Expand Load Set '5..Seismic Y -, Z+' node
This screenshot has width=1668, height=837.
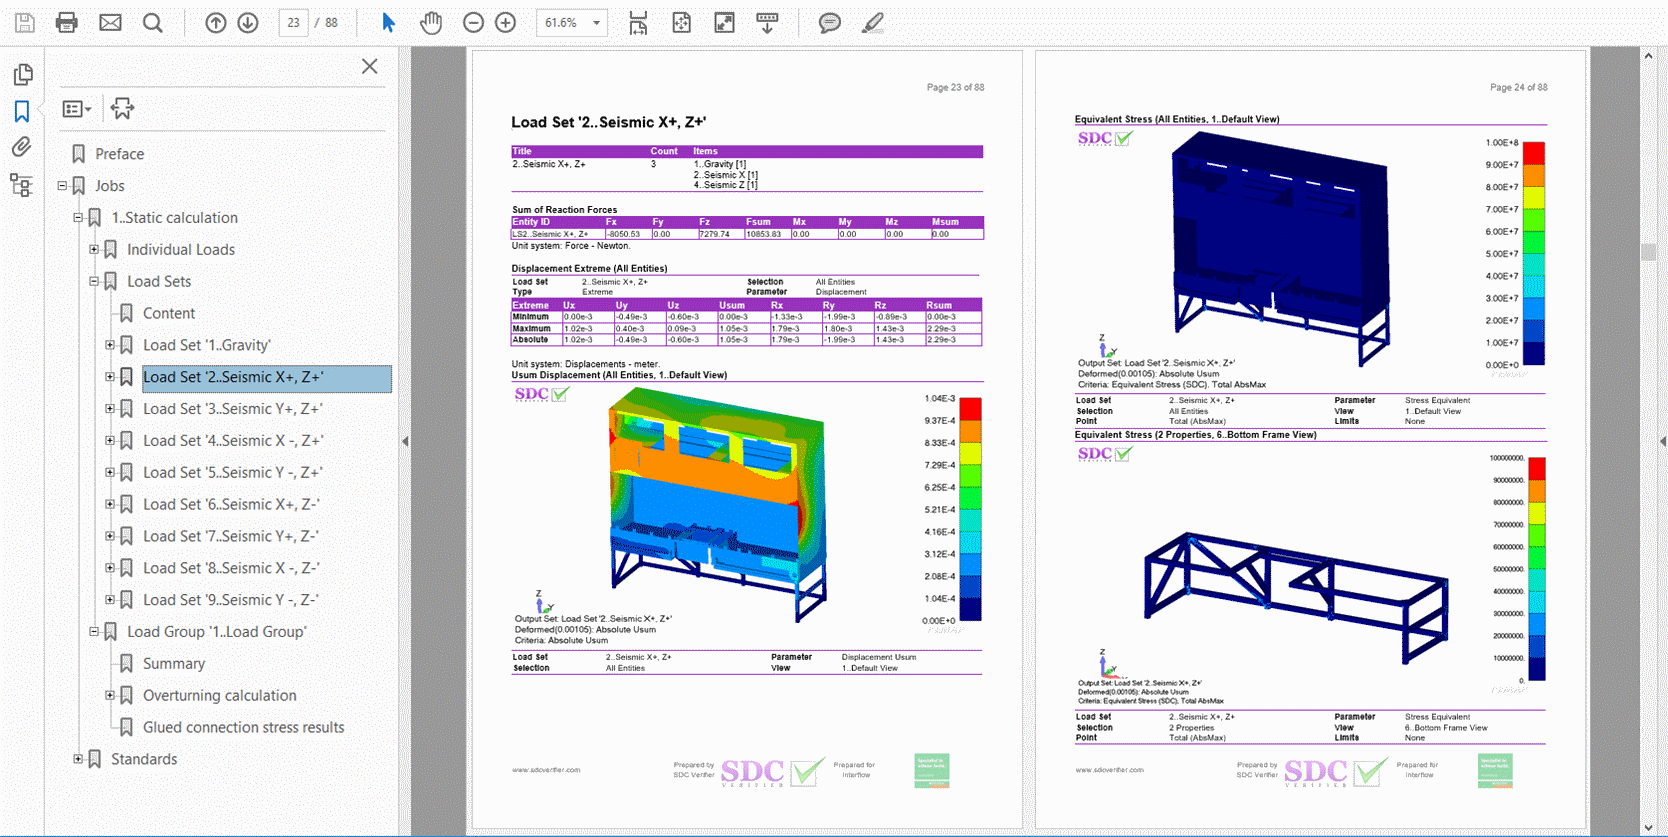[x=110, y=473]
